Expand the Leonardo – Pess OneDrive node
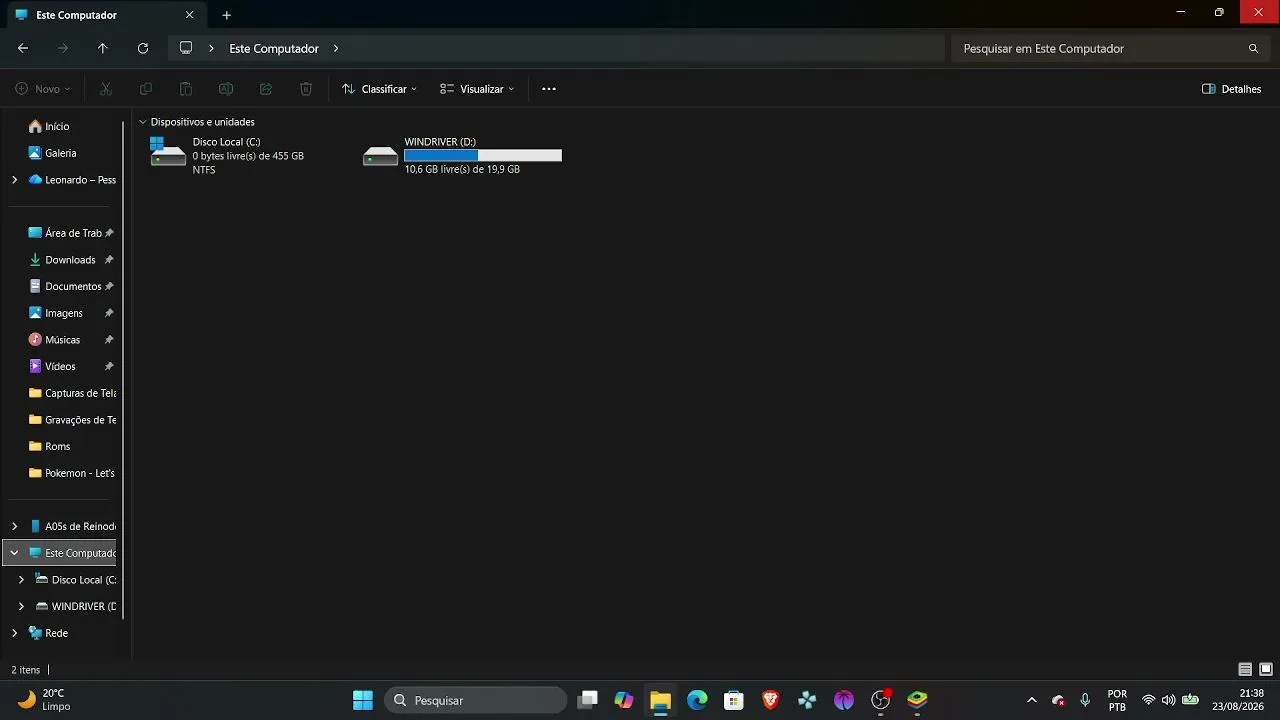1280x720 pixels. pyautogui.click(x=14, y=180)
